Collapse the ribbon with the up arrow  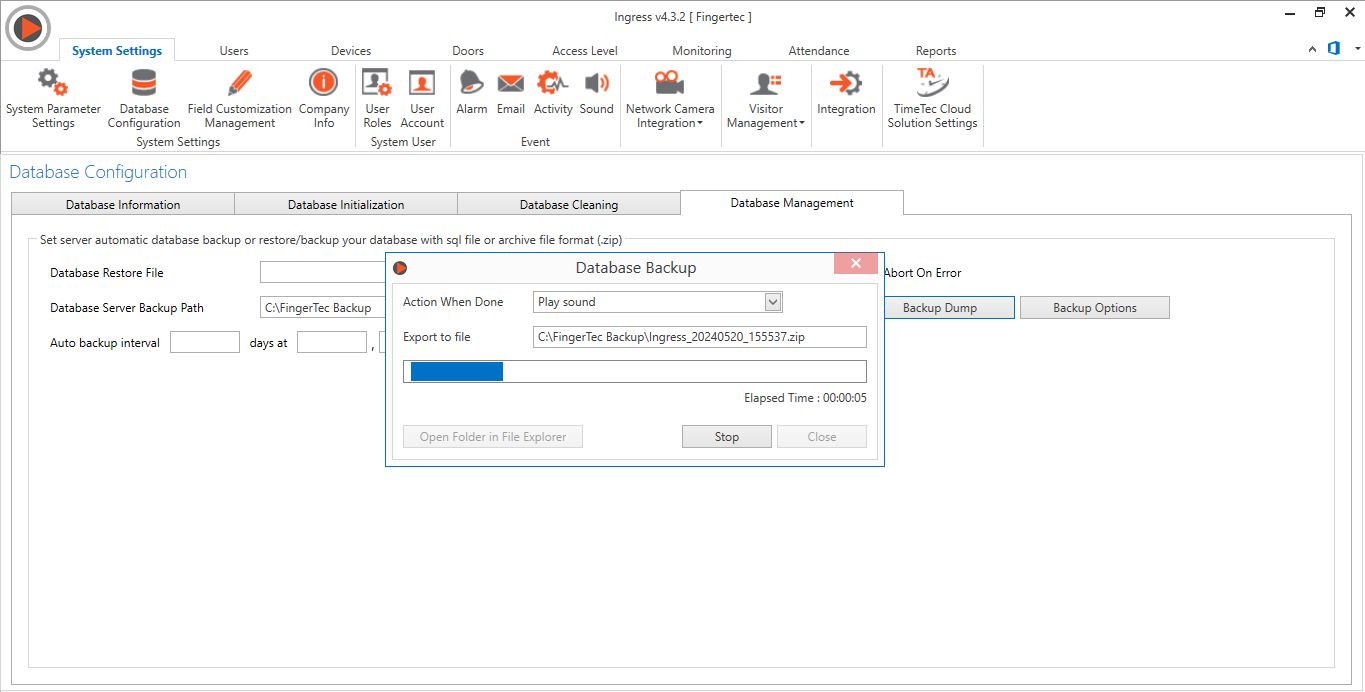pyautogui.click(x=1313, y=49)
